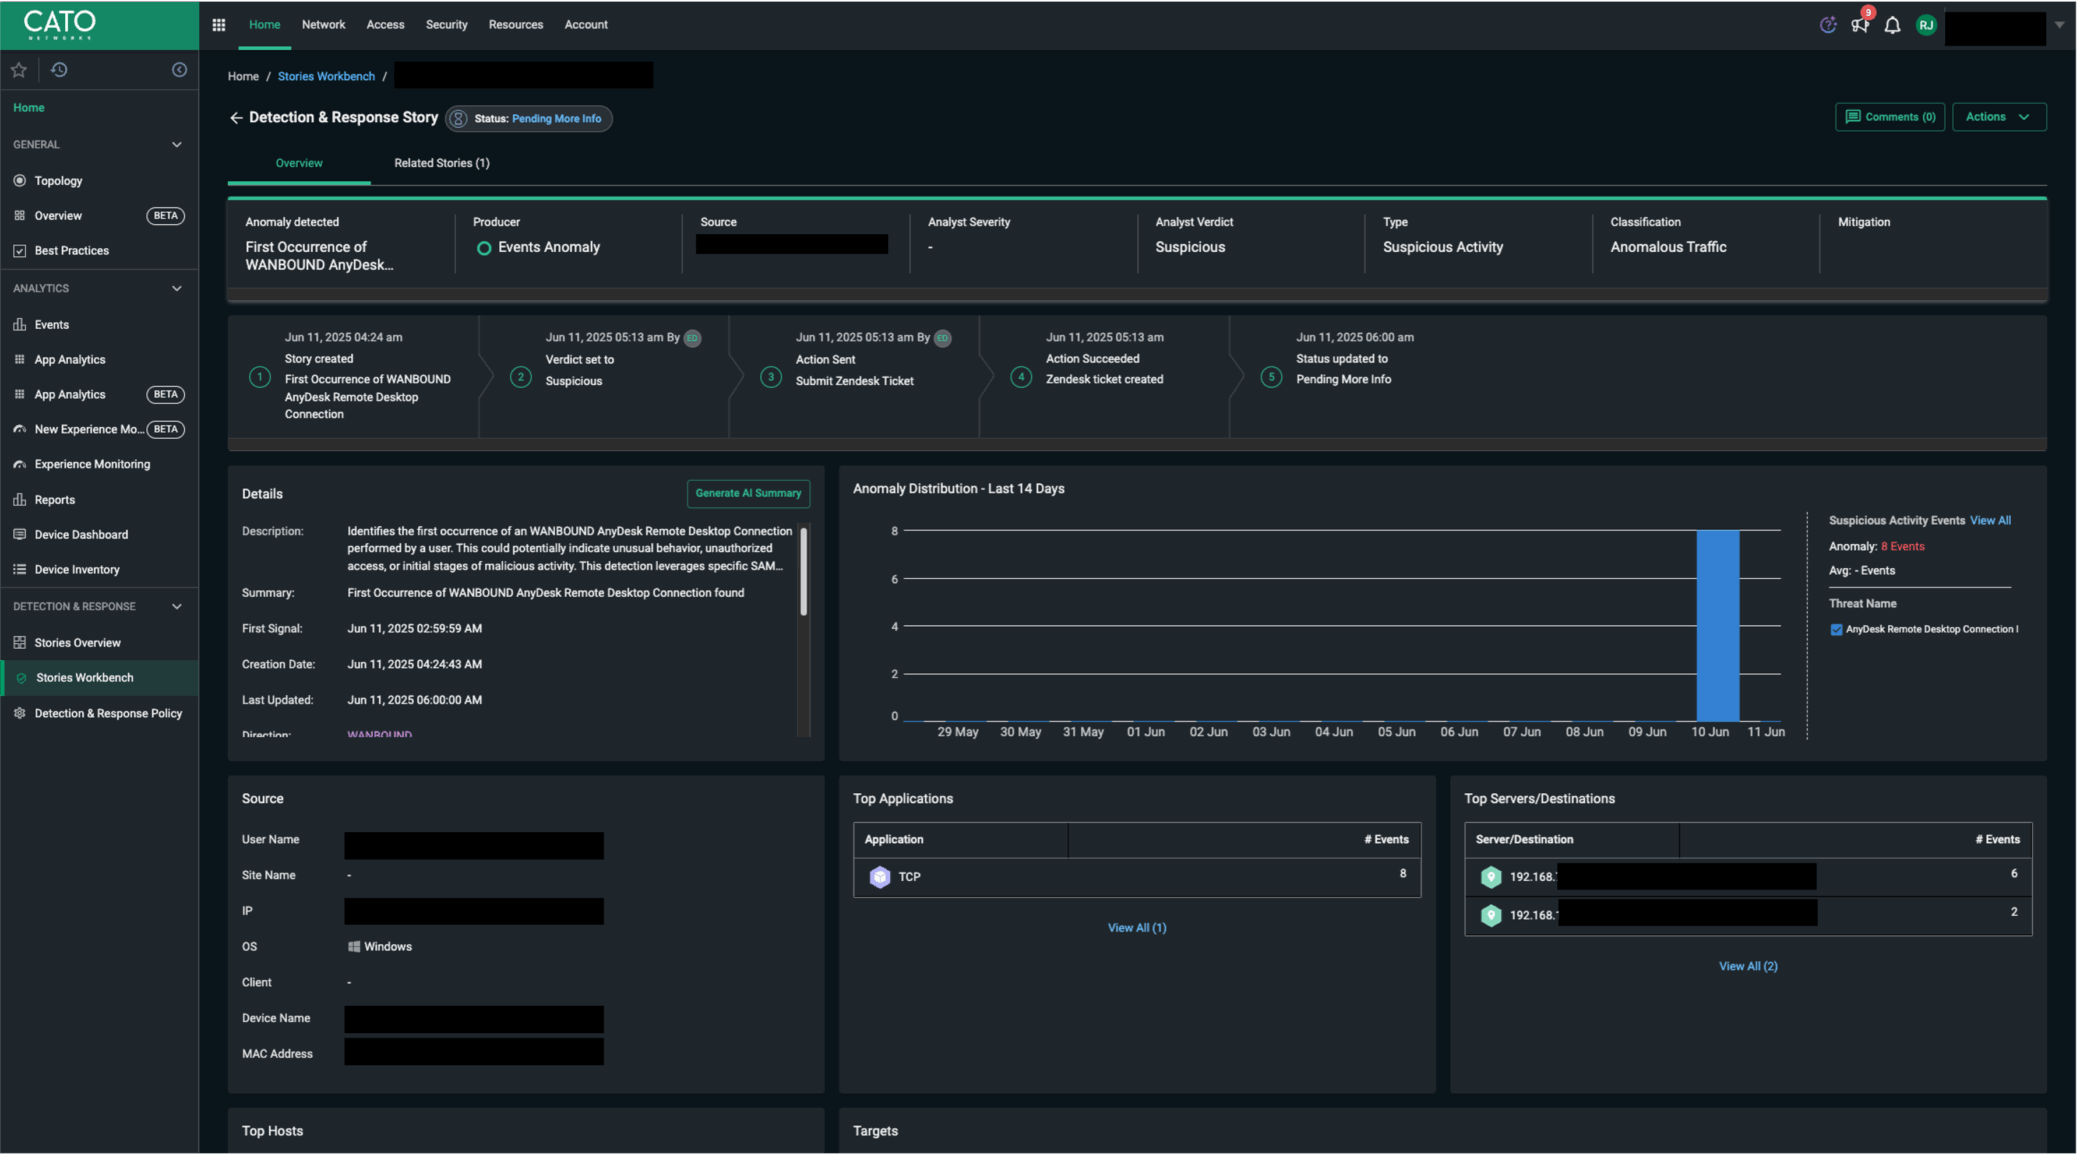This screenshot has height=1154, width=2080.
Task: Click the notifications bell icon
Action: tap(1892, 26)
